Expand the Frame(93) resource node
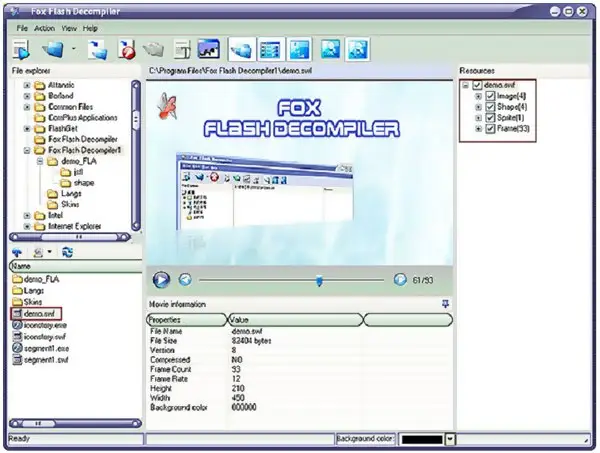Screen dimensions: 600x453 coord(478,129)
